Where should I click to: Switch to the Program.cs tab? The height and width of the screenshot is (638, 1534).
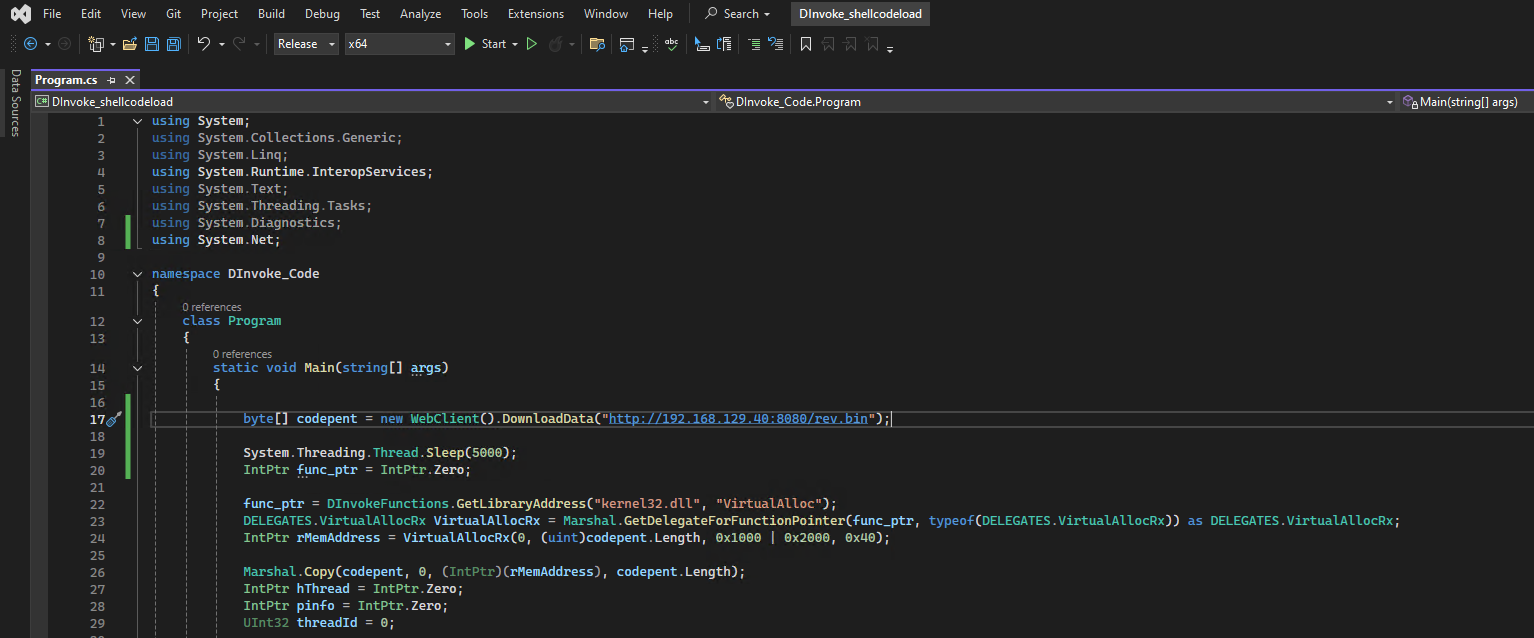click(66, 80)
